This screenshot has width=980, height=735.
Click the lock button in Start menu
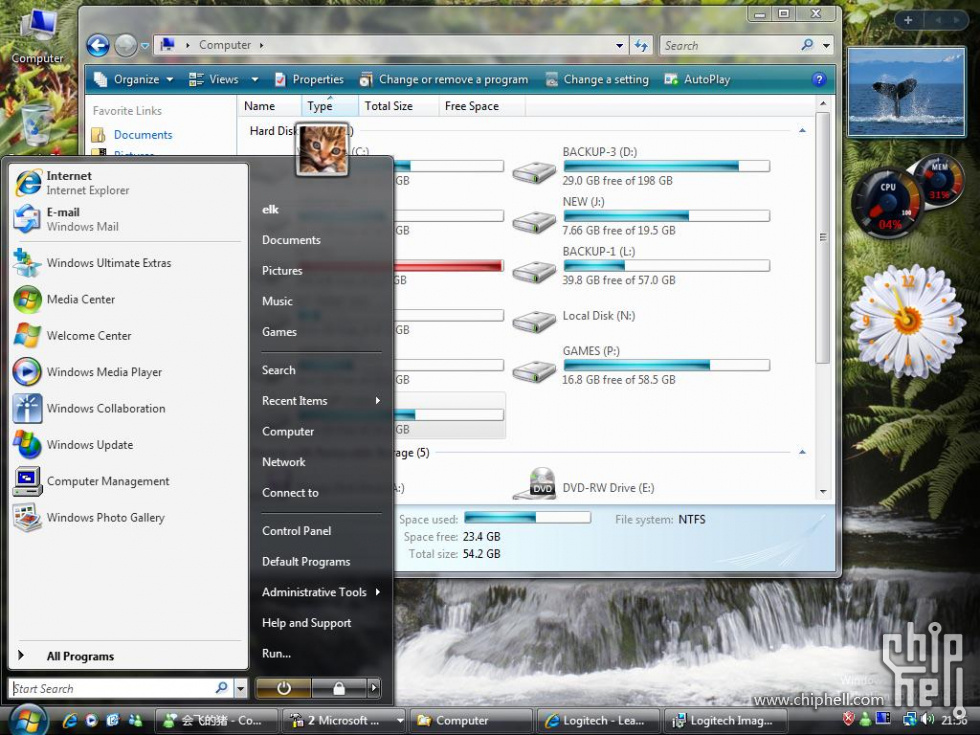point(339,688)
